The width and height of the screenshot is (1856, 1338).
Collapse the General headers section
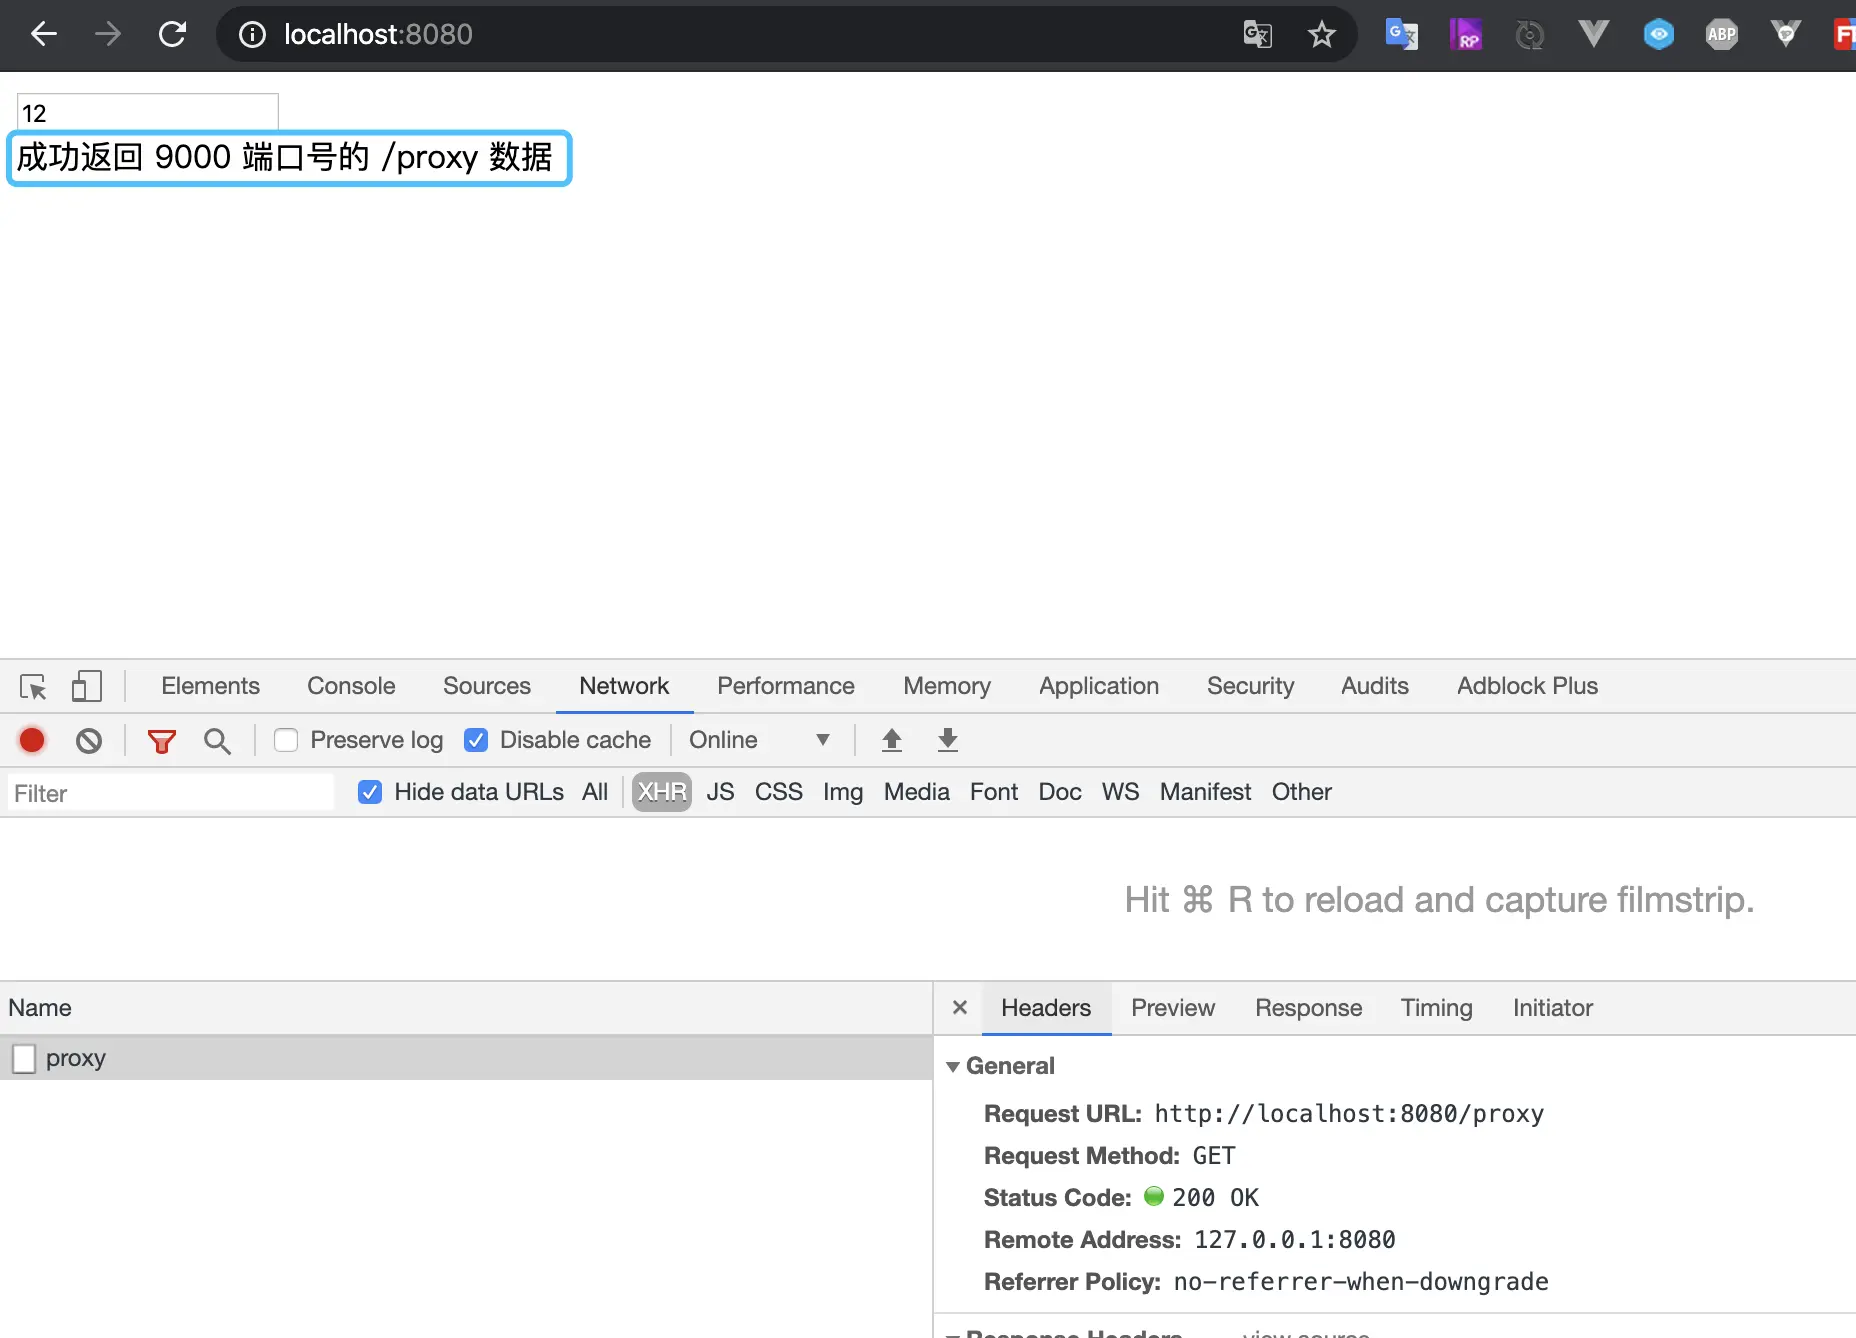(954, 1067)
